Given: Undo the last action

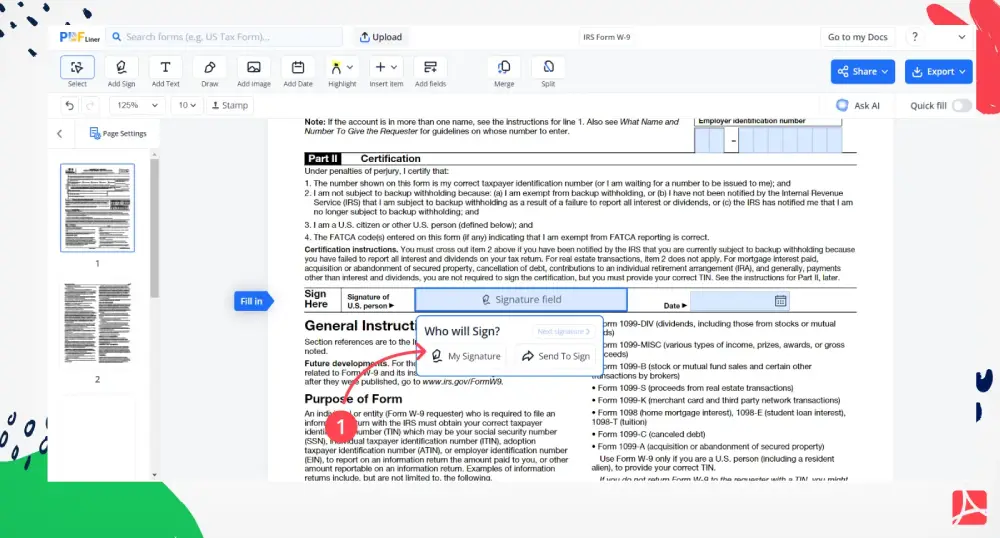Looking at the screenshot, I should click(x=70, y=105).
